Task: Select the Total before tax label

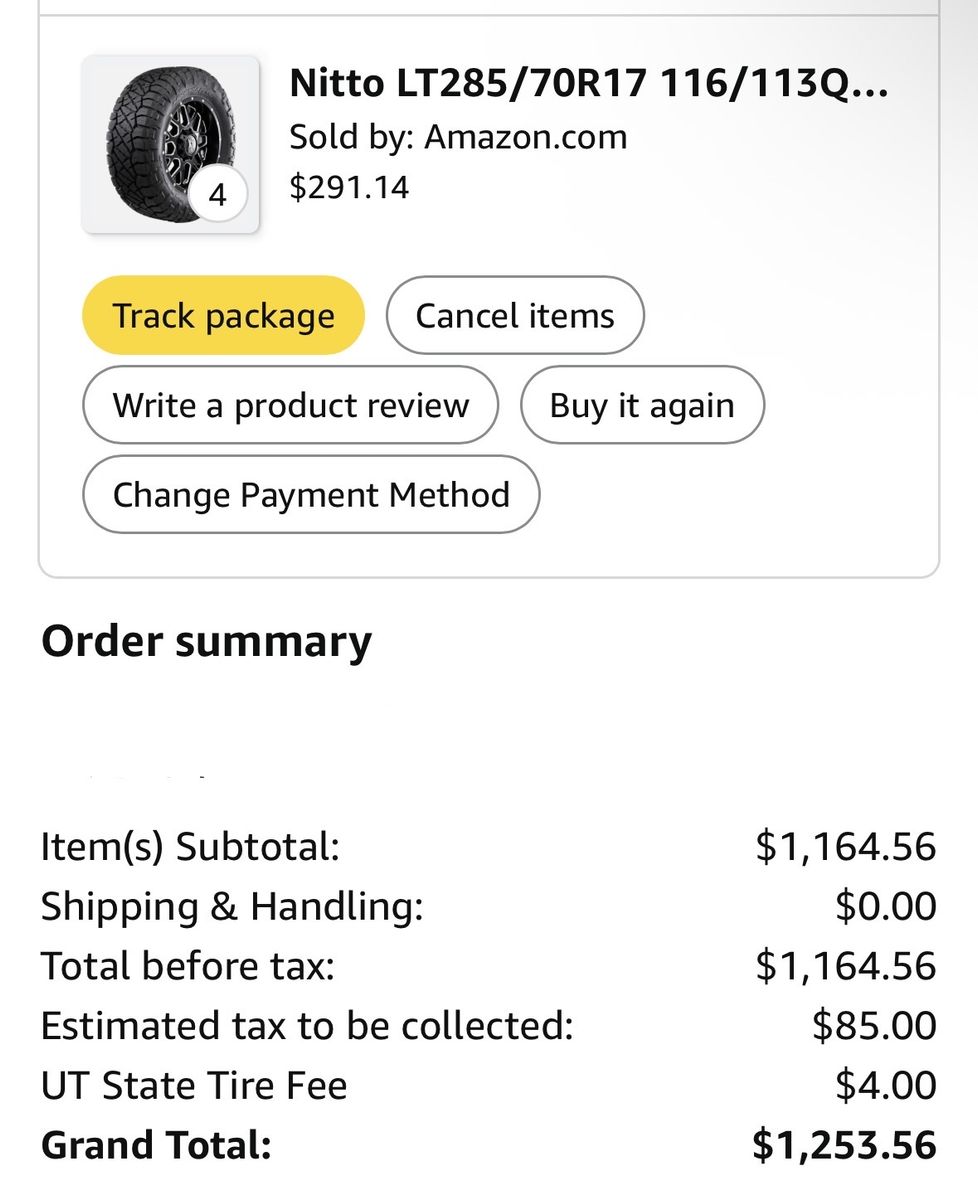Action: (x=187, y=967)
